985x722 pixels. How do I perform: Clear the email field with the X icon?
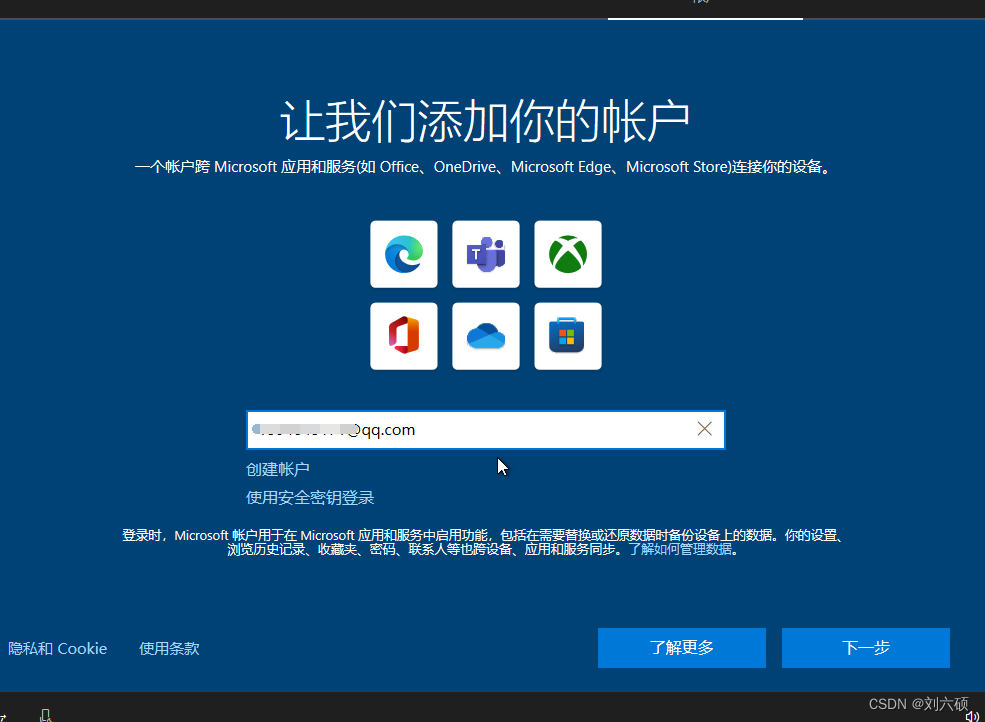(704, 429)
